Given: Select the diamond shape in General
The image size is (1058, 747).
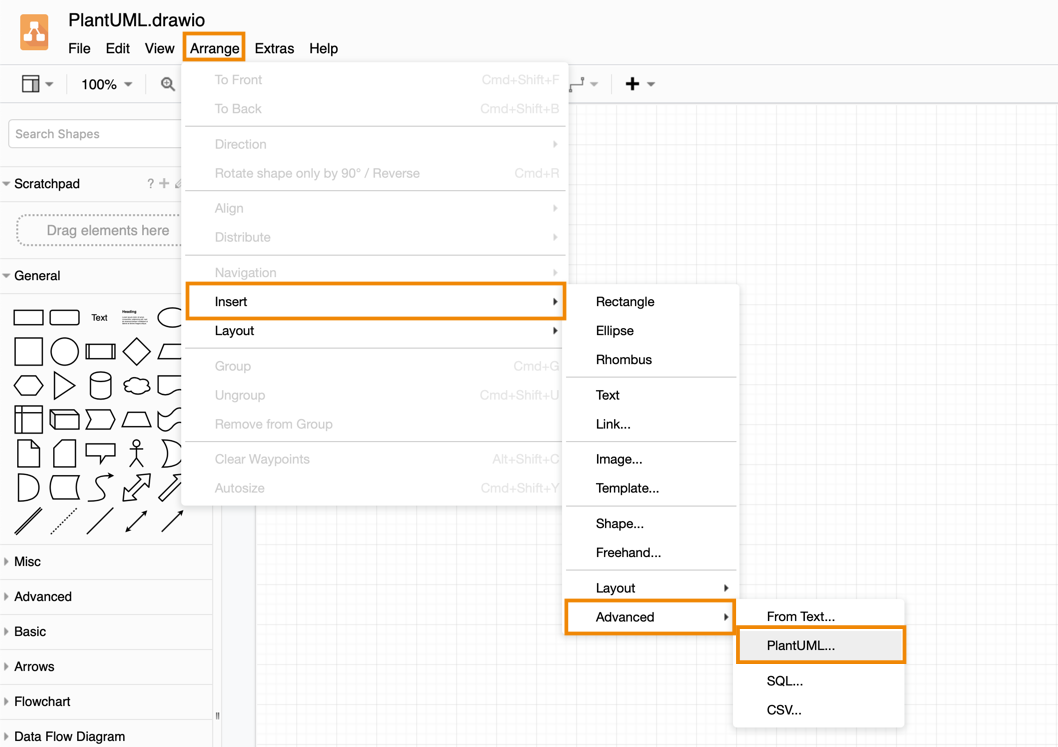Looking at the screenshot, I should [136, 351].
